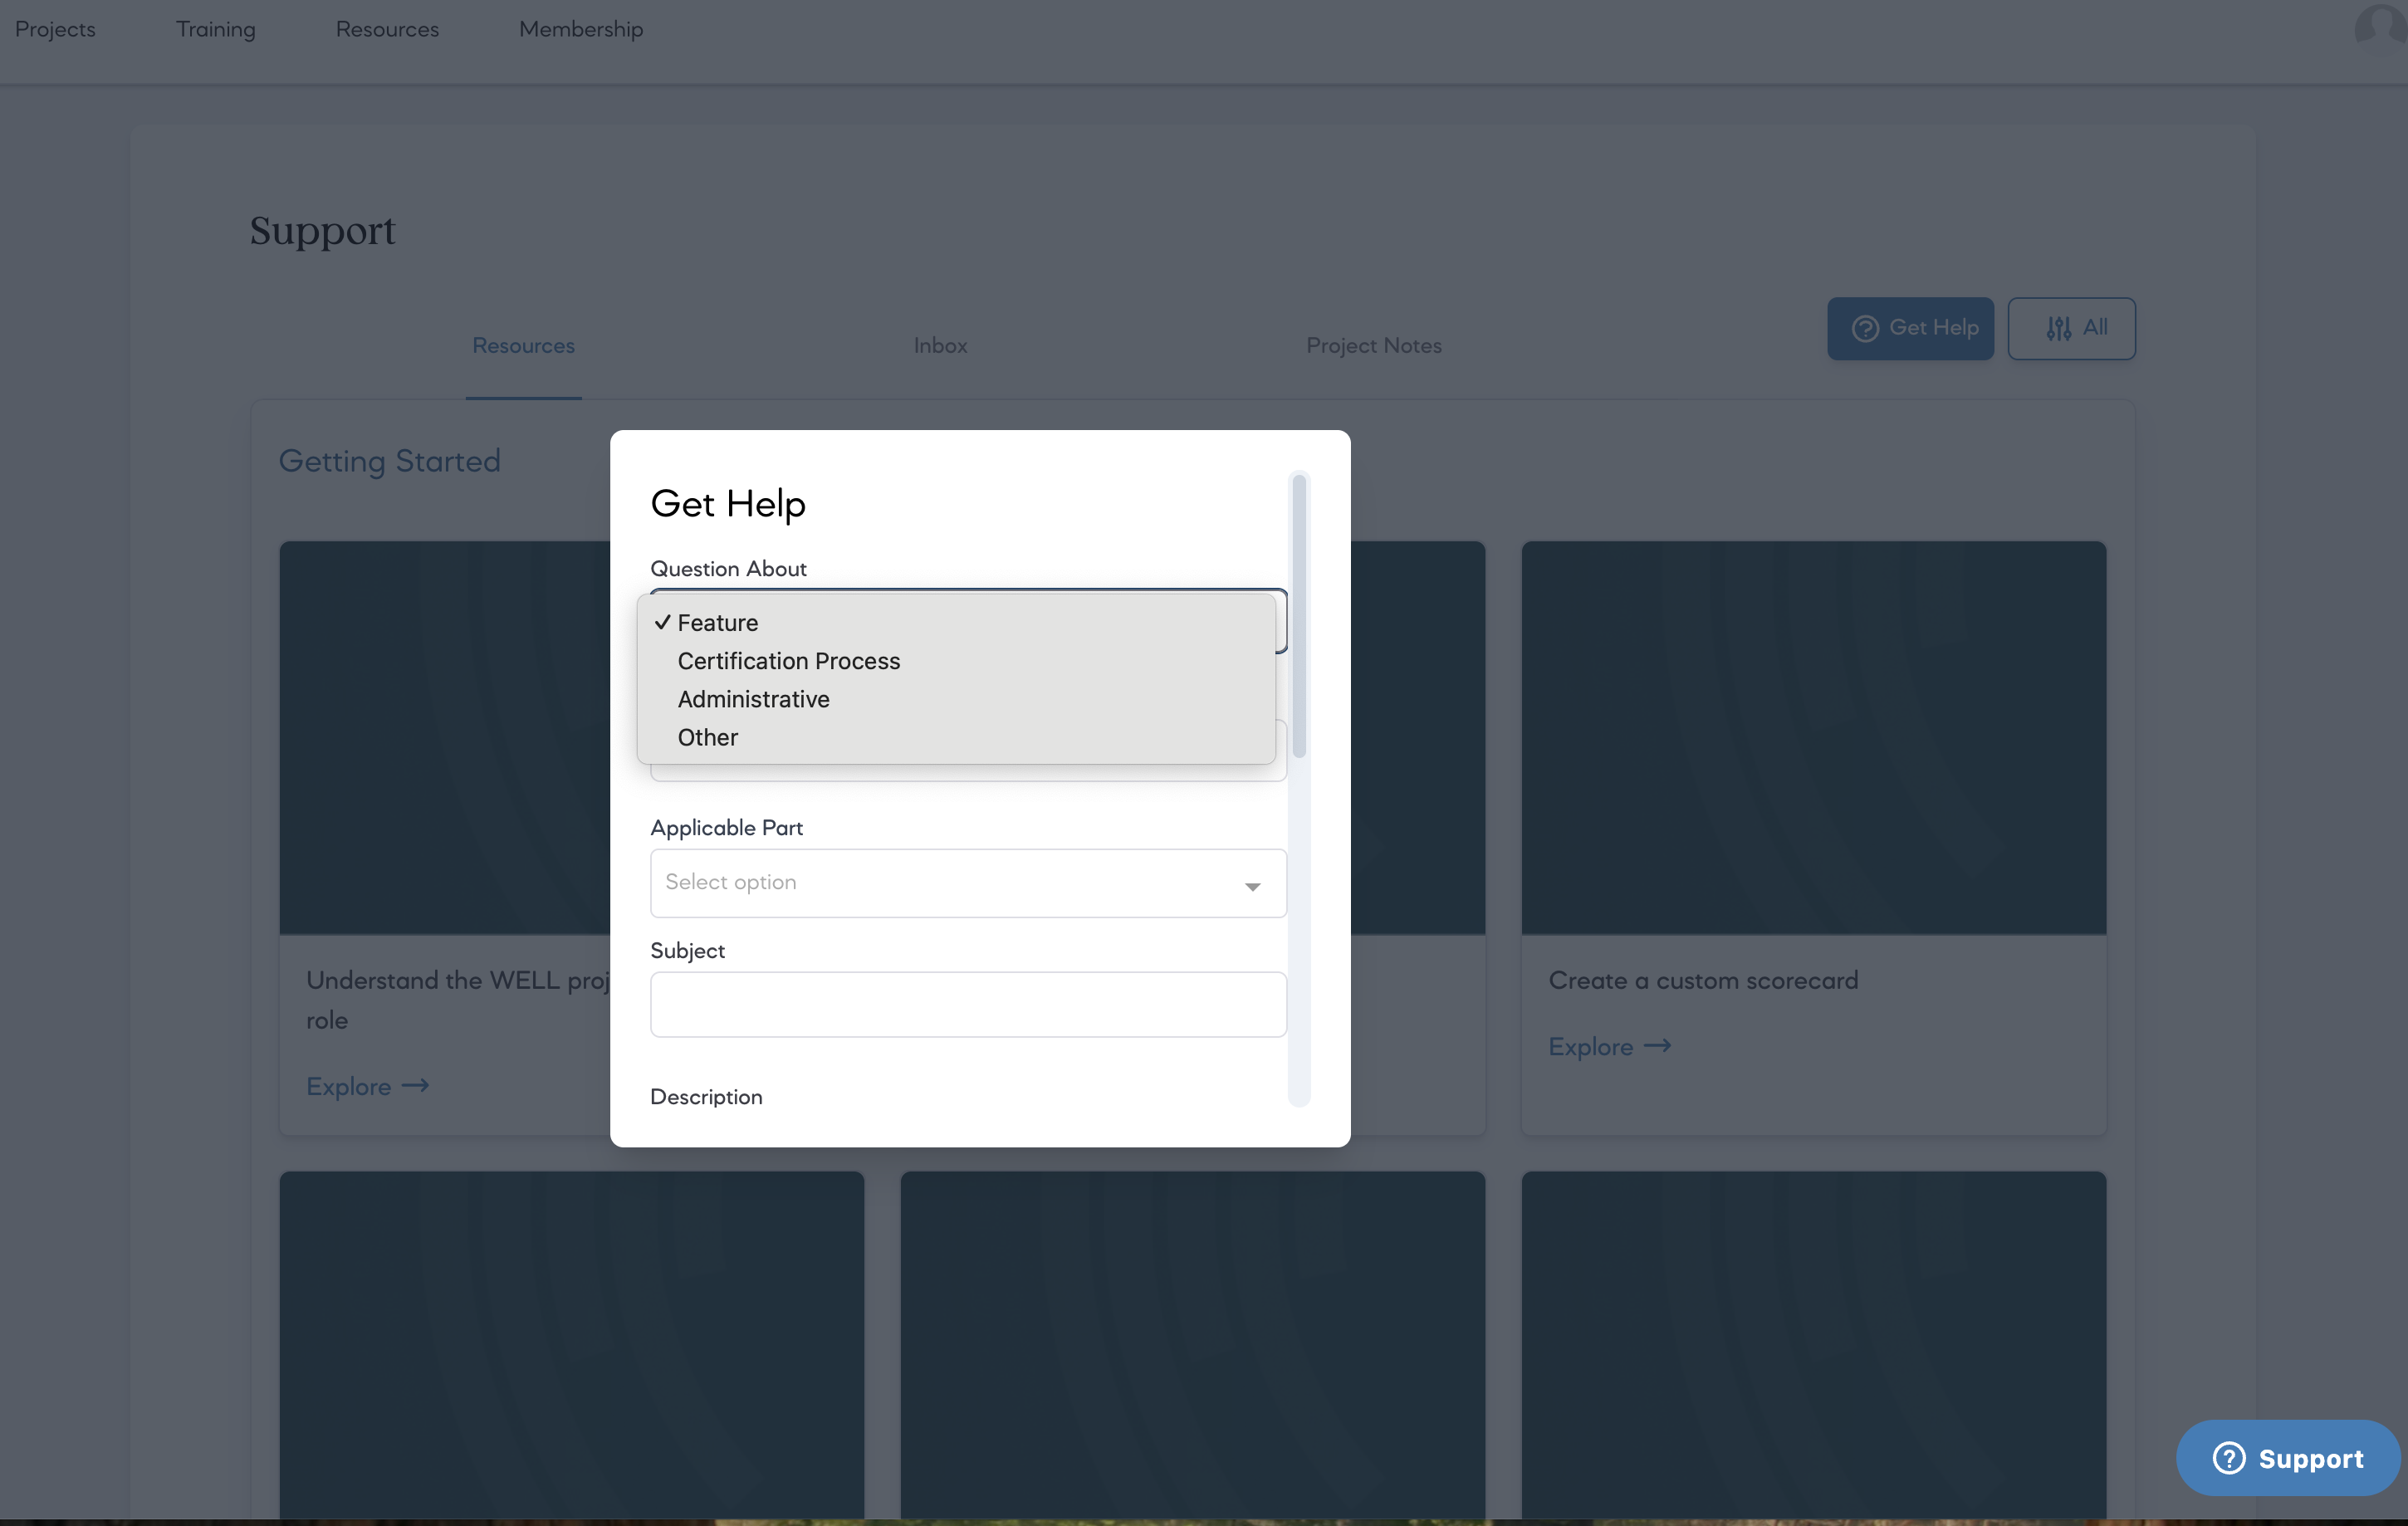Image resolution: width=2408 pixels, height=1526 pixels.
Task: Click the Get Help dialog scrollbar
Action: (1299, 616)
